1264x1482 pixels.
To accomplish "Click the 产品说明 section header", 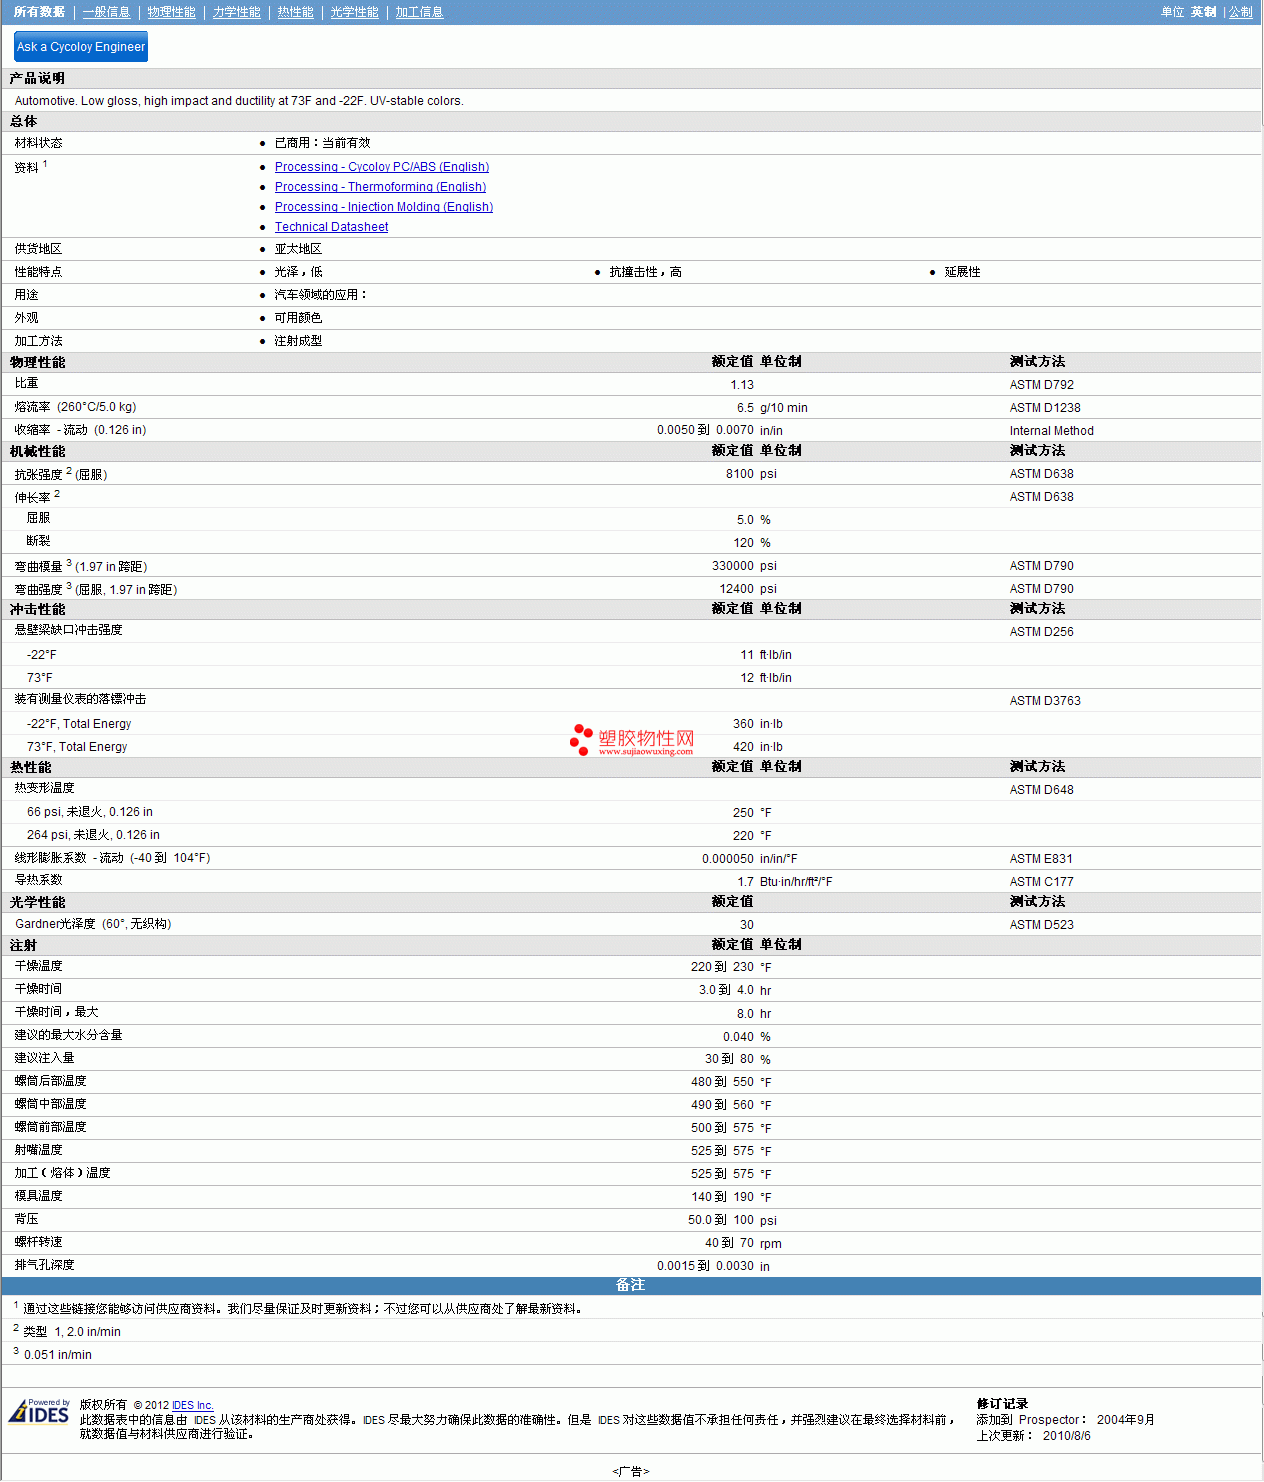I will pyautogui.click(x=37, y=78).
